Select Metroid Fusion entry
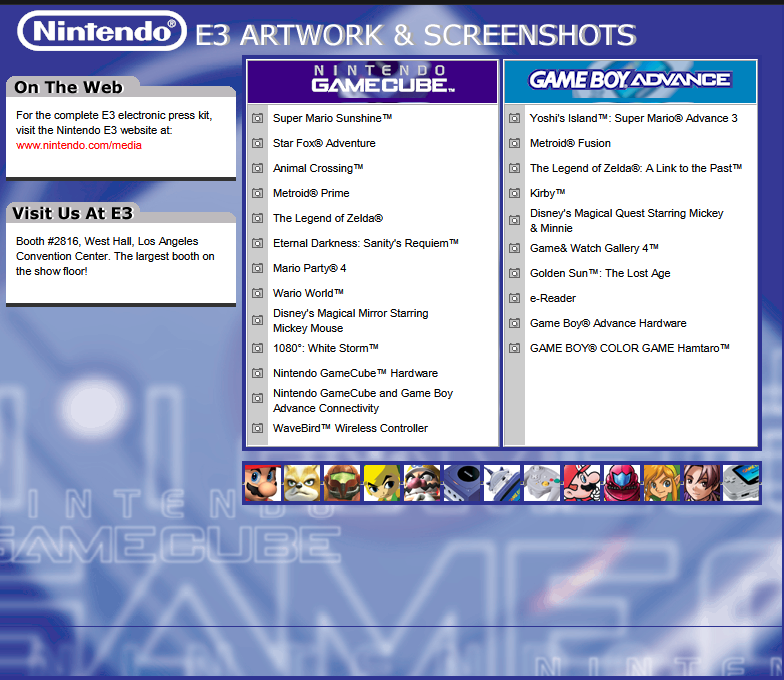784x680 pixels. pos(570,144)
